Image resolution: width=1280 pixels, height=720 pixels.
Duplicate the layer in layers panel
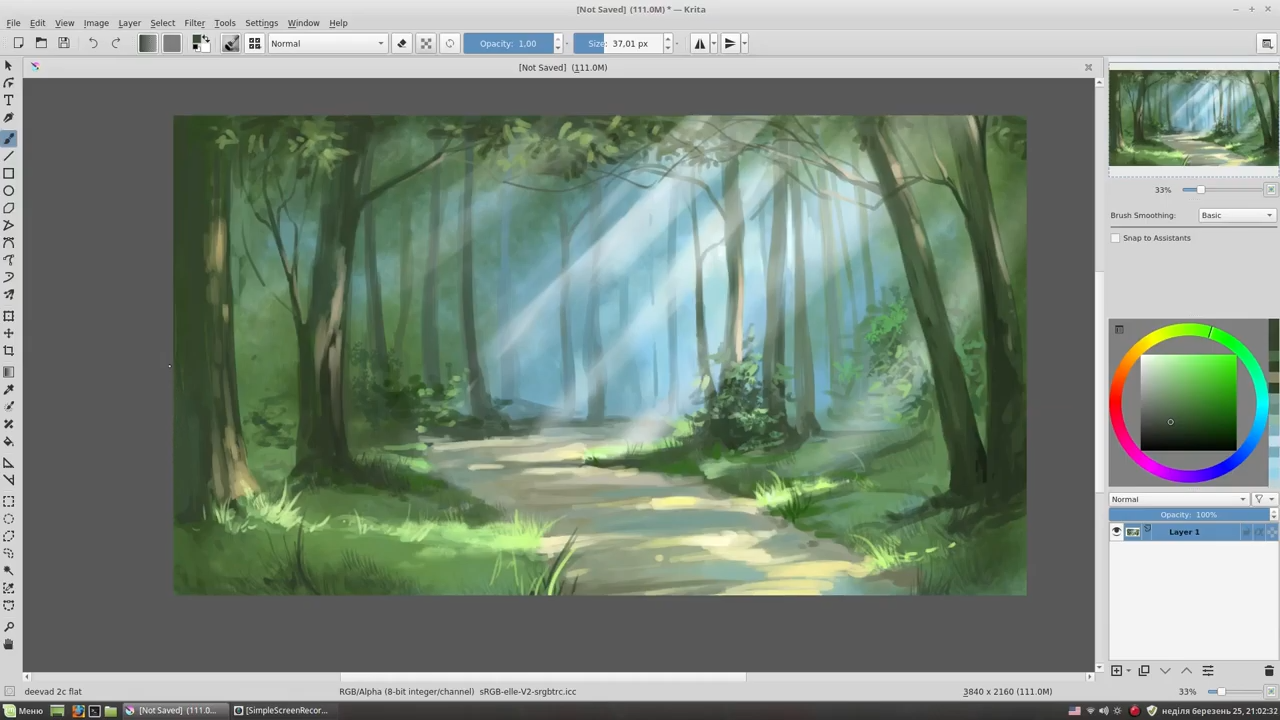click(x=1144, y=671)
